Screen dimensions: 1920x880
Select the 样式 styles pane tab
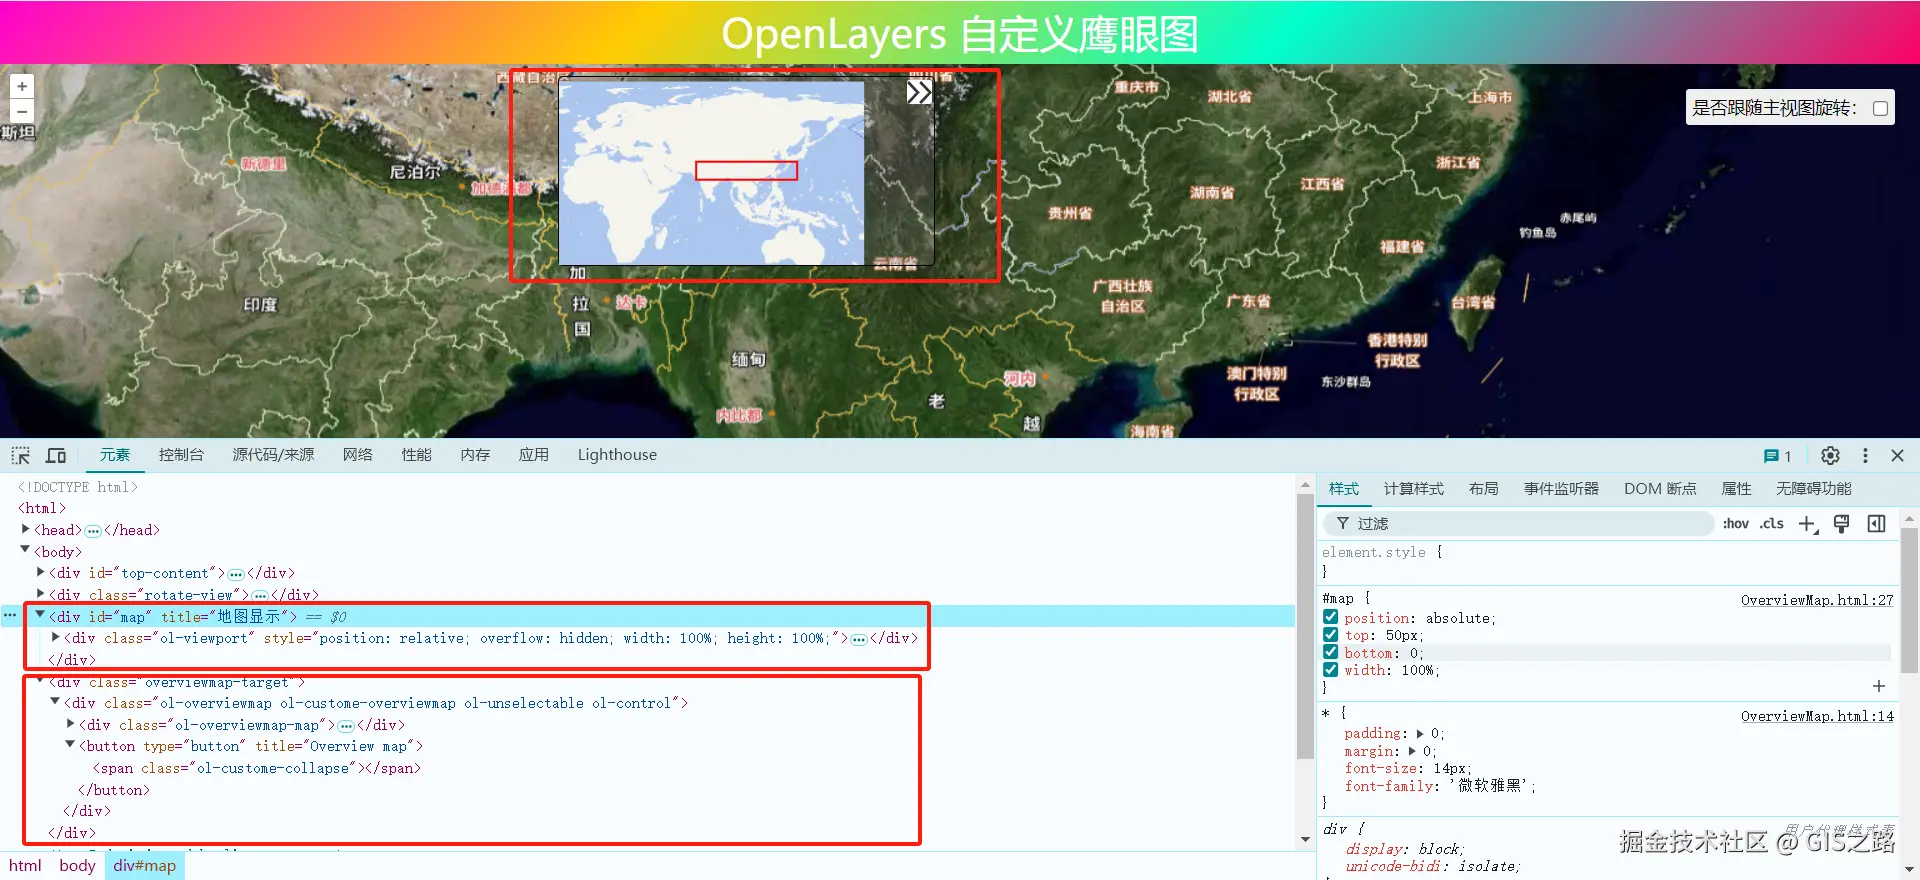point(1343,489)
